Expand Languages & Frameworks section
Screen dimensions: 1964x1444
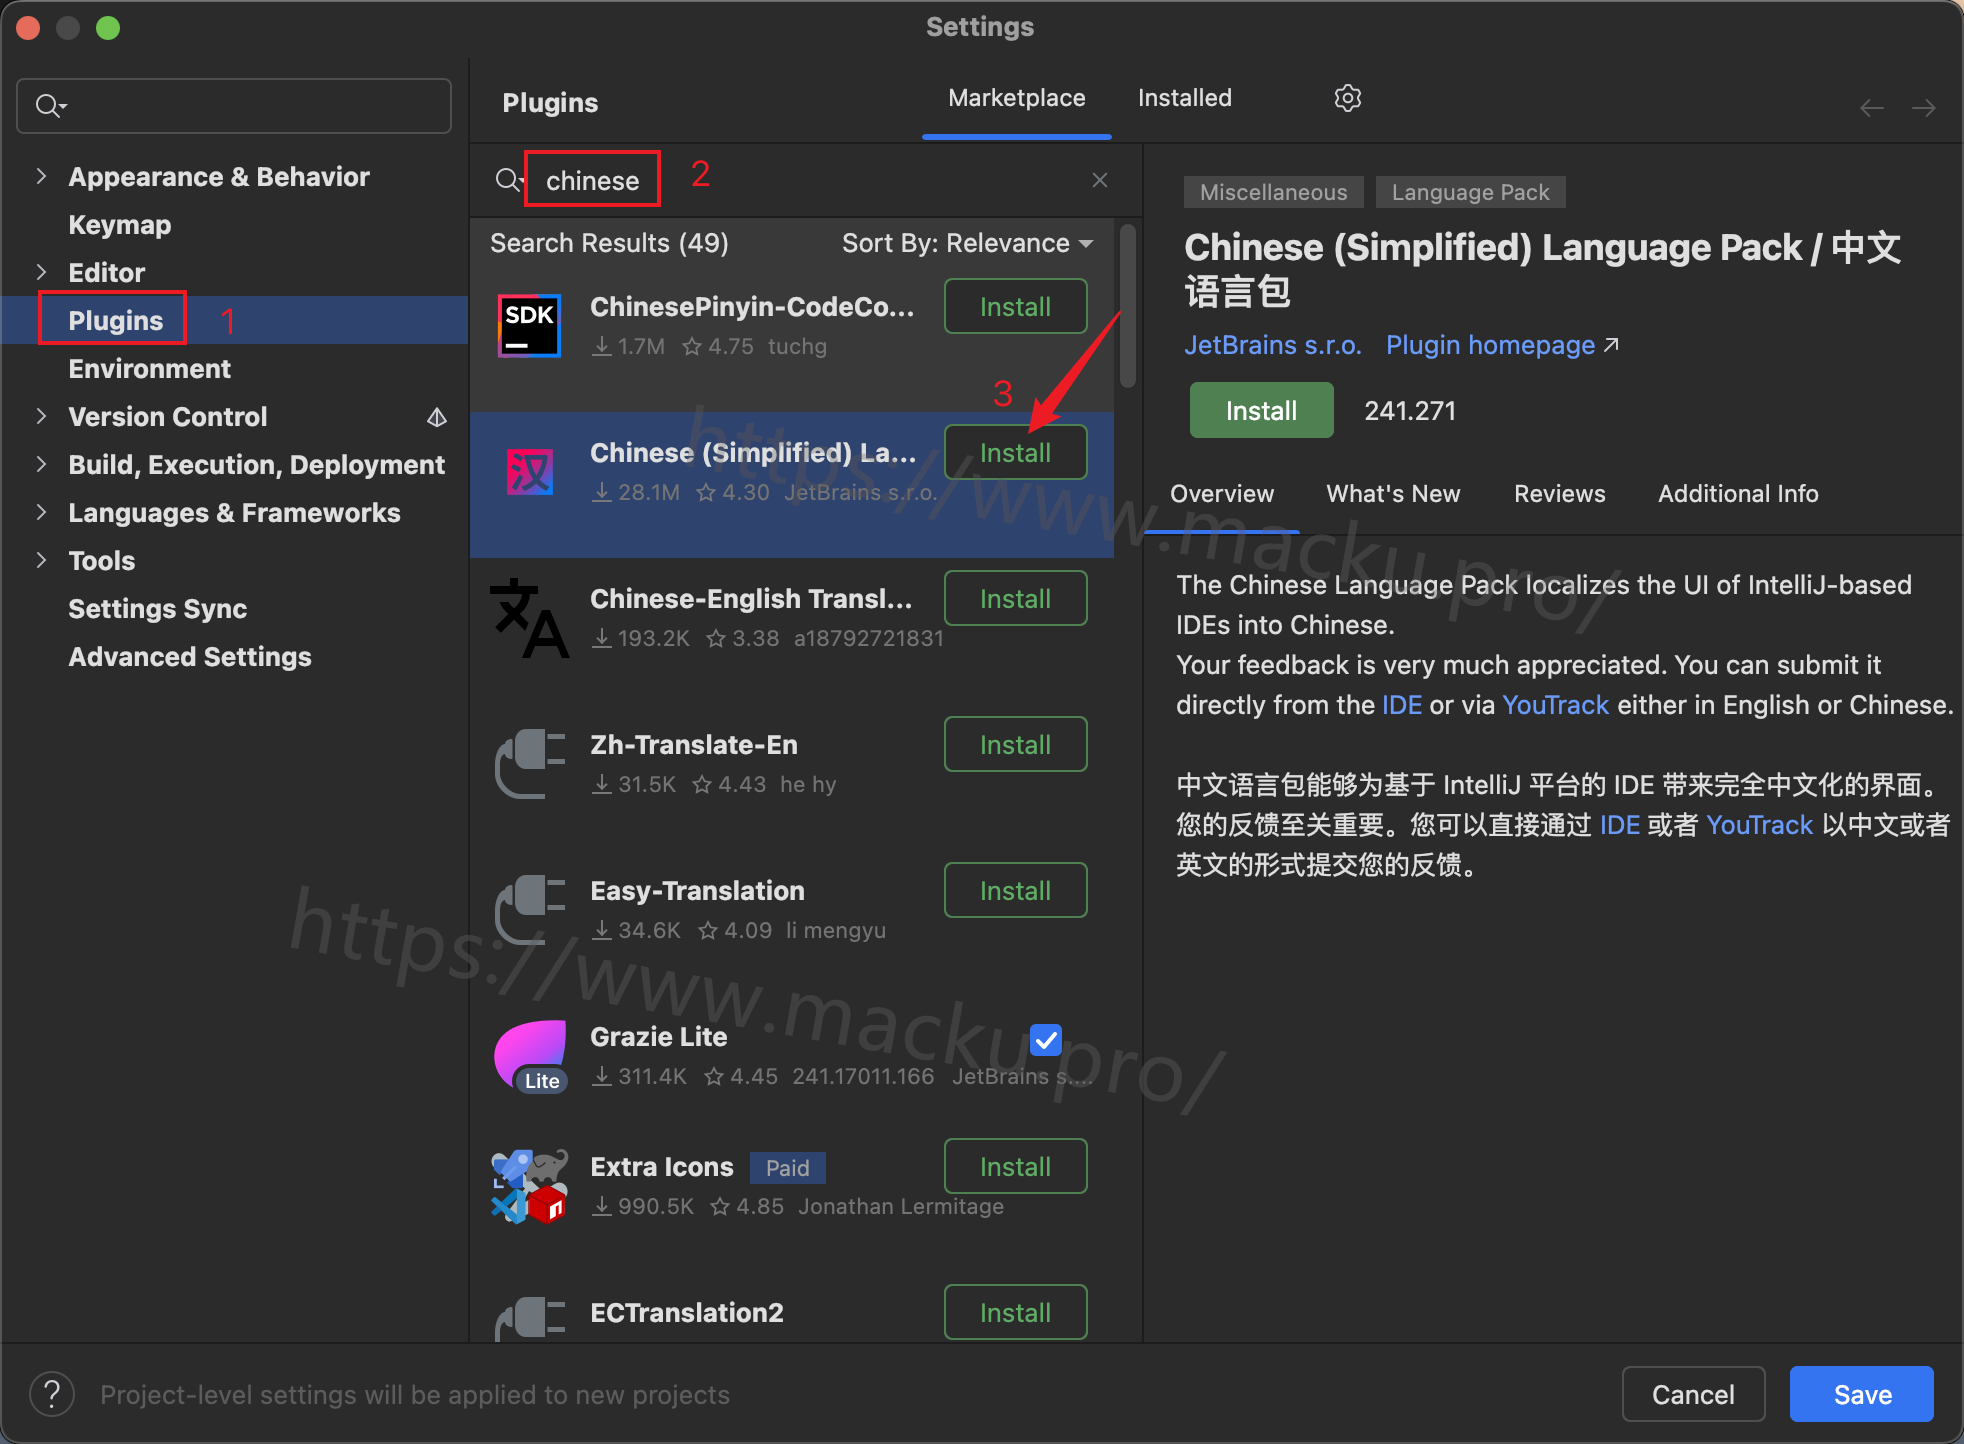pos(41,512)
